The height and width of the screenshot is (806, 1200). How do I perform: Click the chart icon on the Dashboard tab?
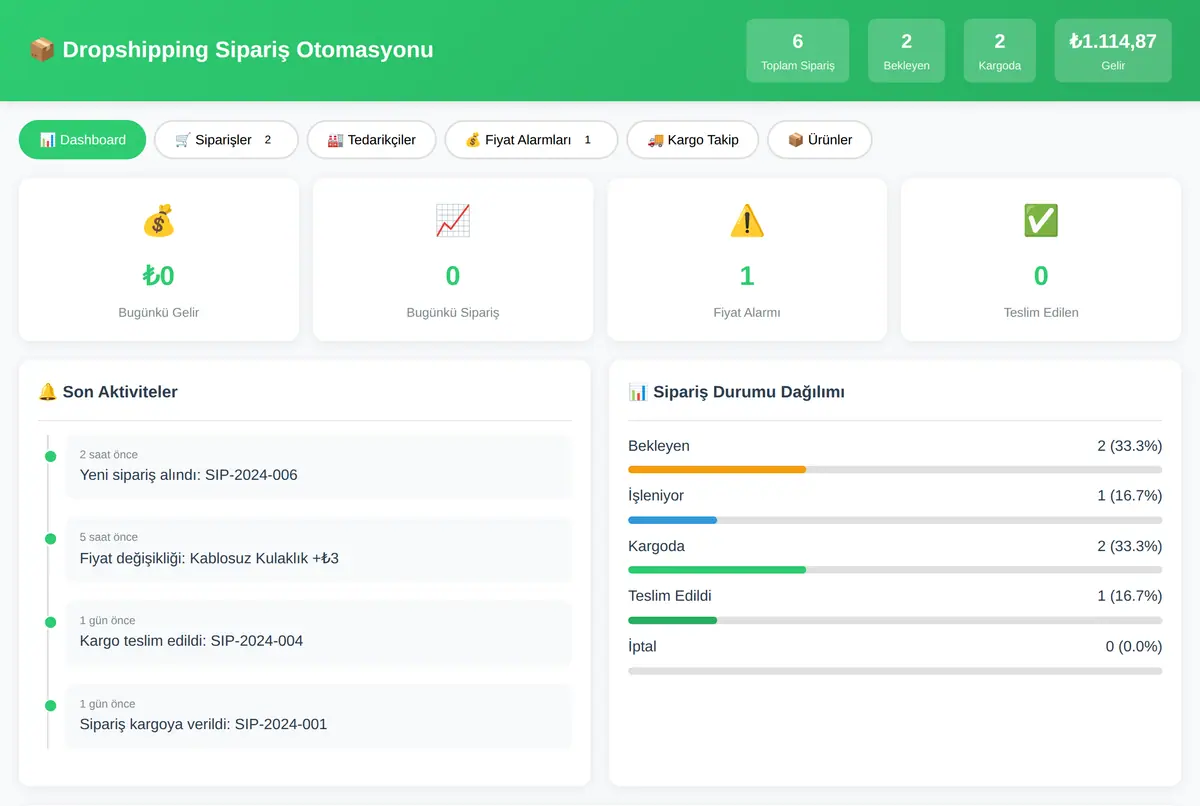(x=47, y=140)
